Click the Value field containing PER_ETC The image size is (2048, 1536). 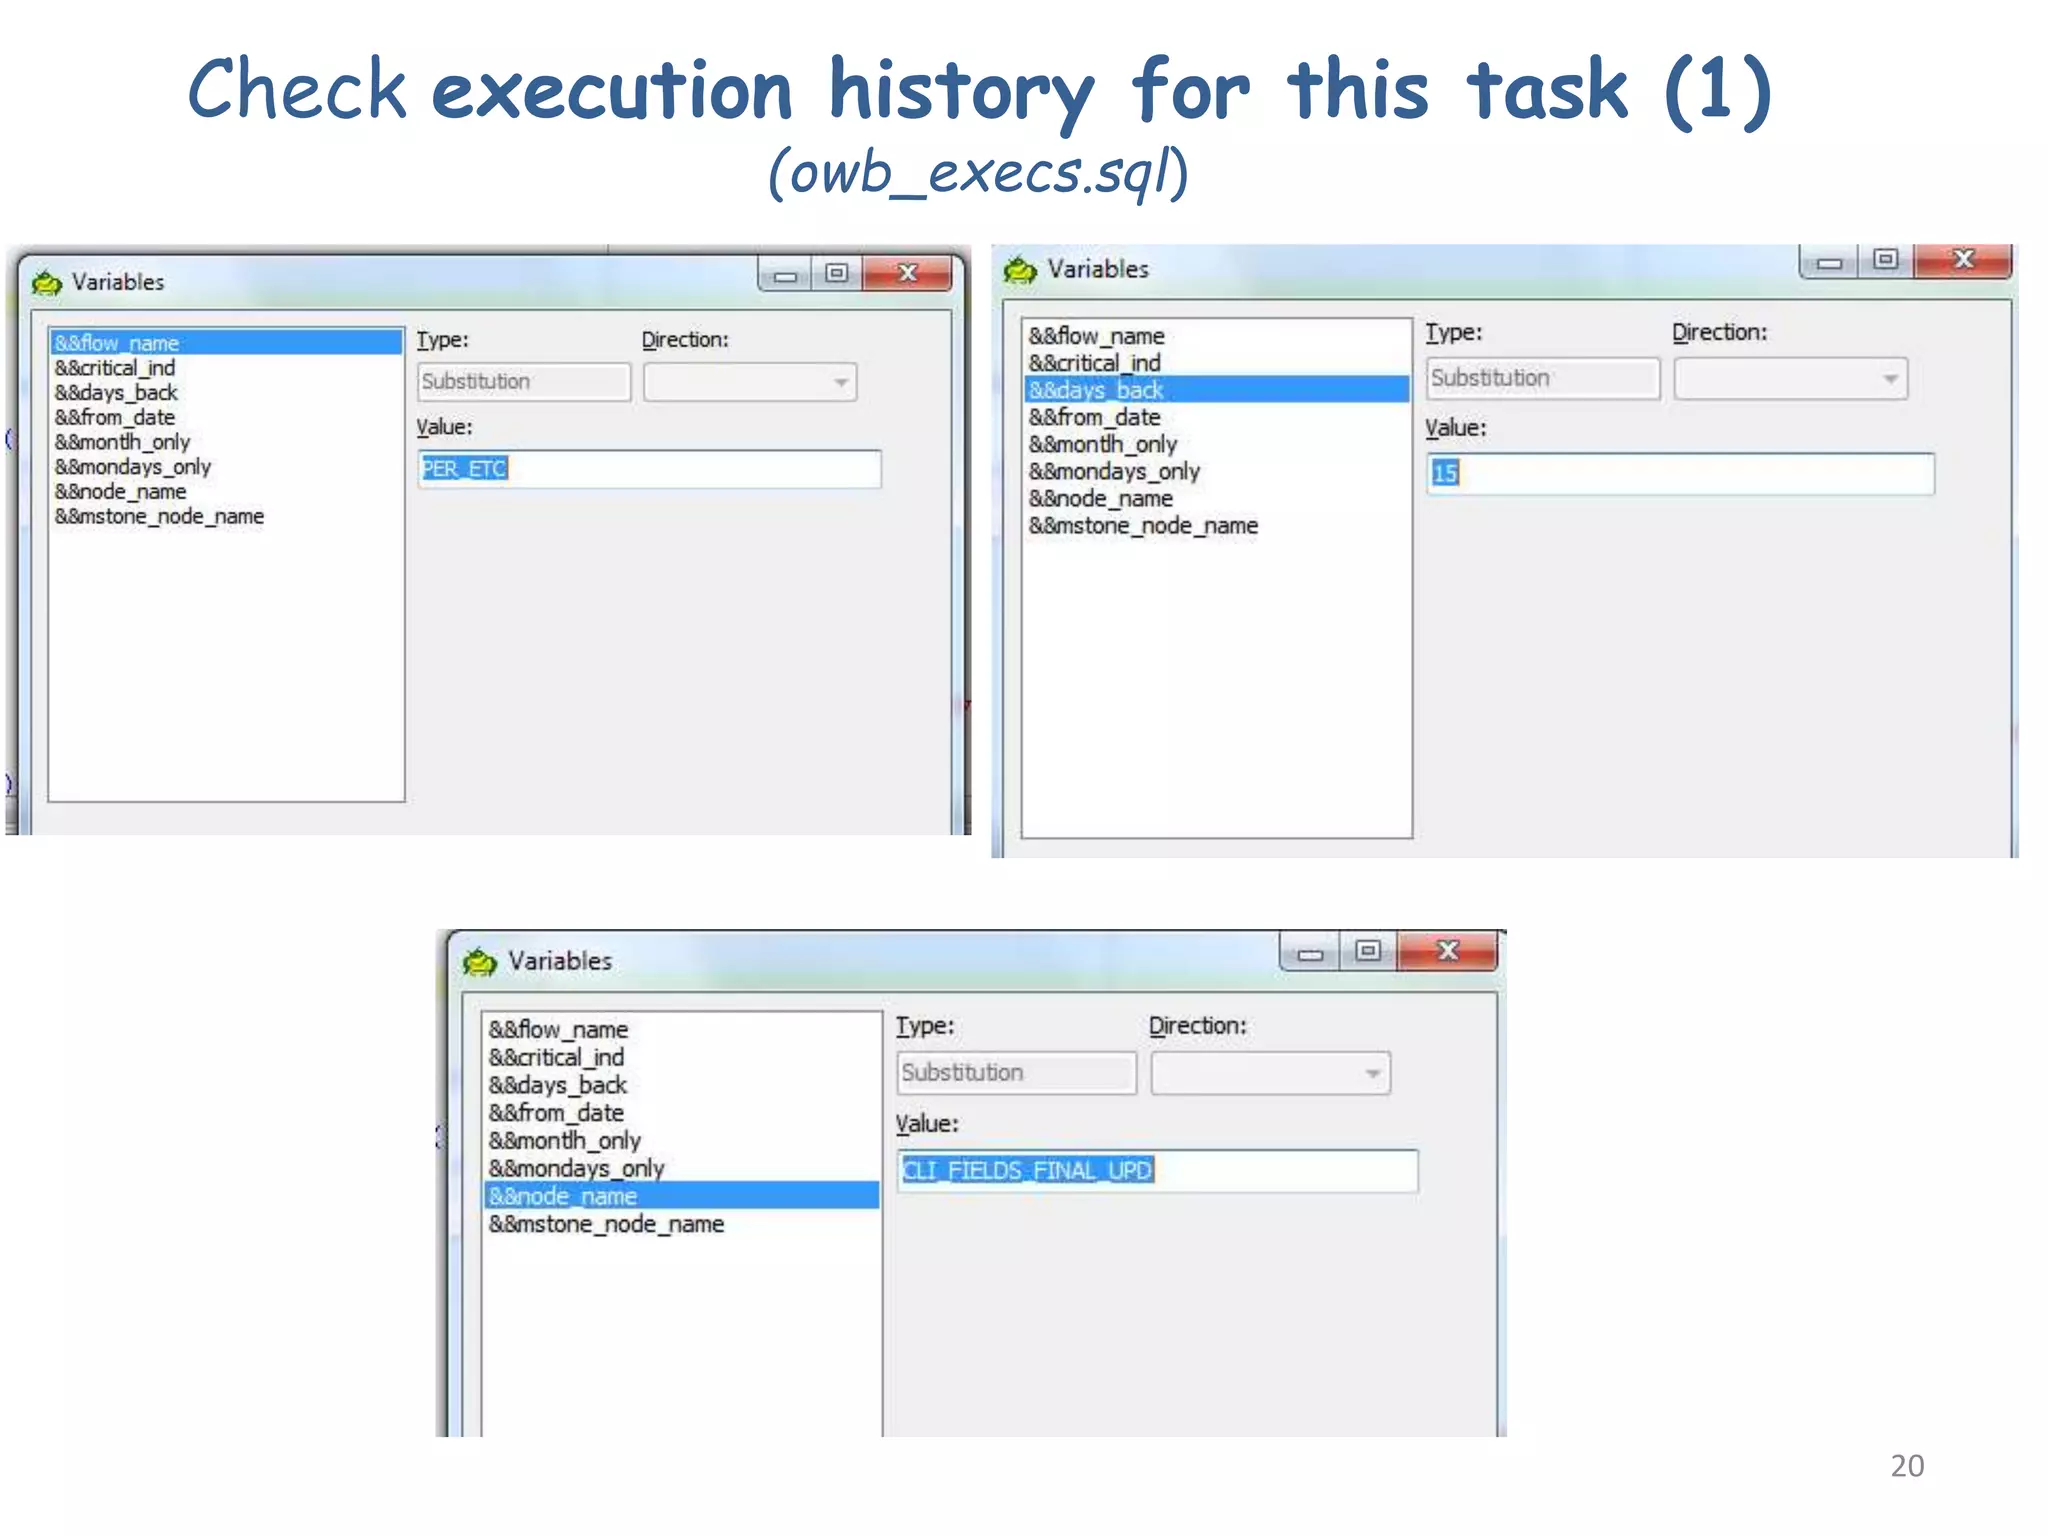coord(649,469)
